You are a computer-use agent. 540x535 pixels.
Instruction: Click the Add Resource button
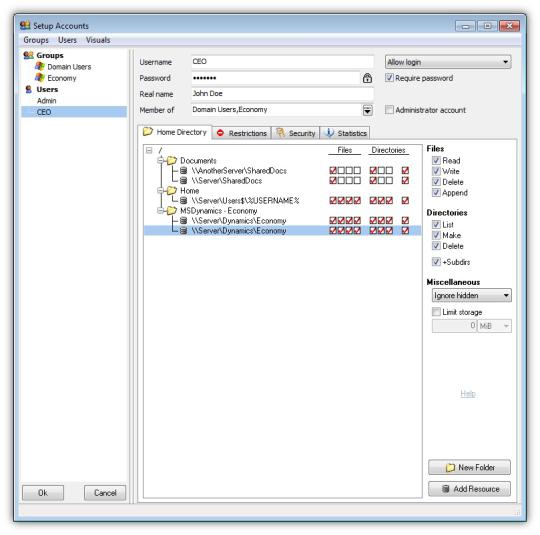(x=469, y=489)
